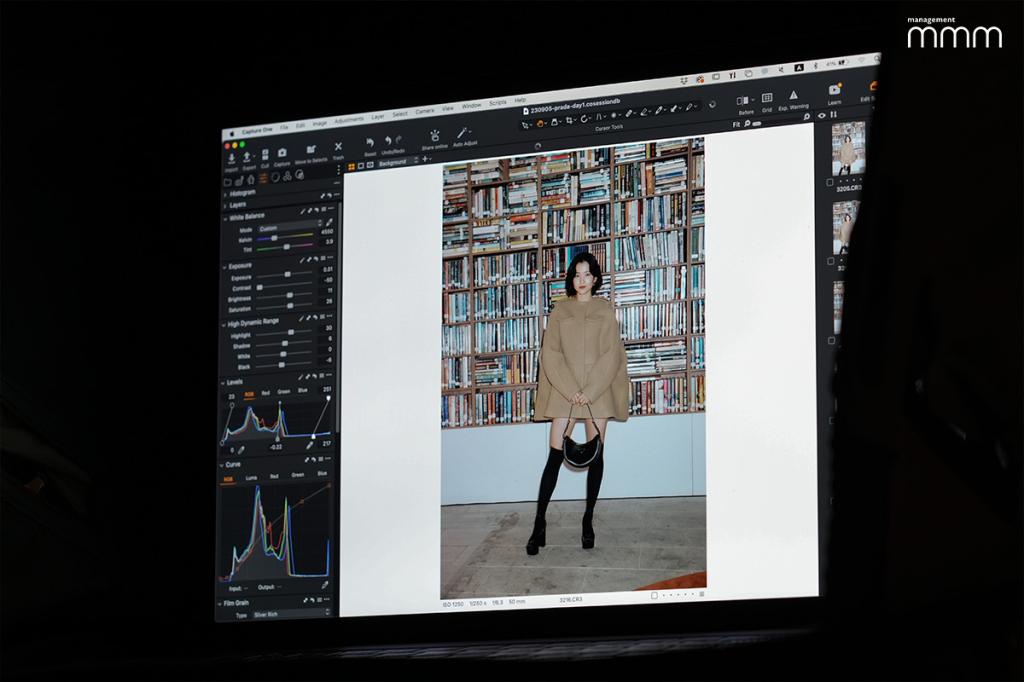
Task: Collapse the Levels panel
Action: click(223, 383)
